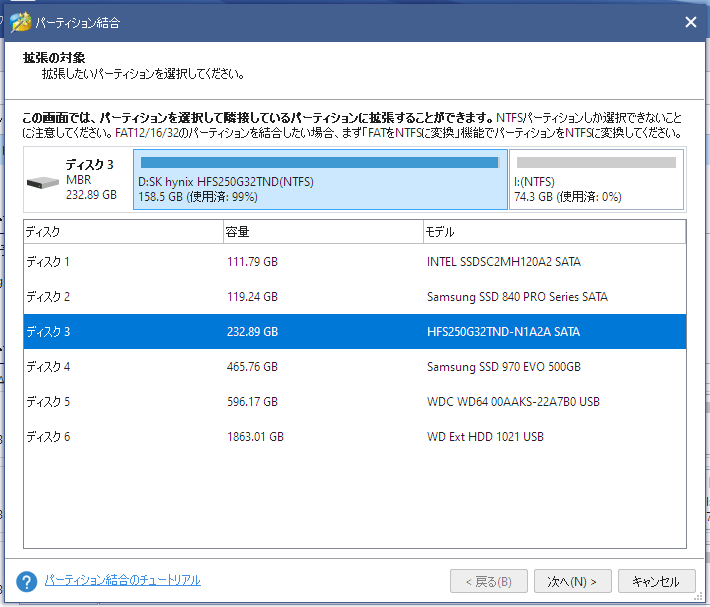The height and width of the screenshot is (607, 710).
Task: Select the D:SK hynix HFS250G32TND partition block
Action: click(x=320, y=180)
